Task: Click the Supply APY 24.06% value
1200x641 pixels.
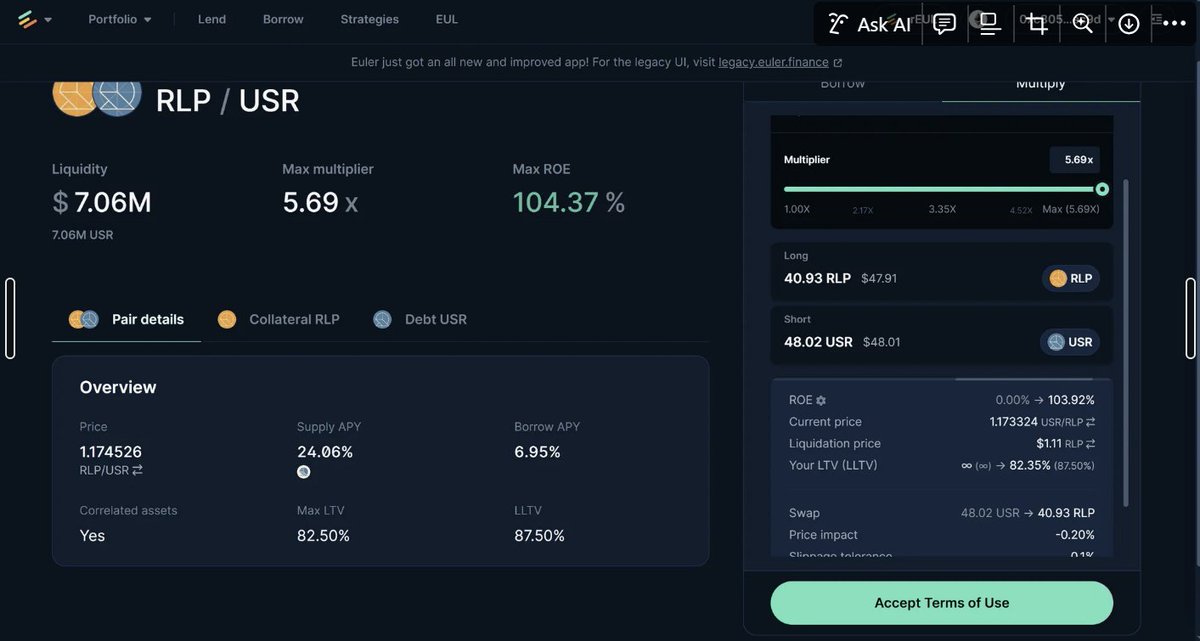Action: pos(325,452)
